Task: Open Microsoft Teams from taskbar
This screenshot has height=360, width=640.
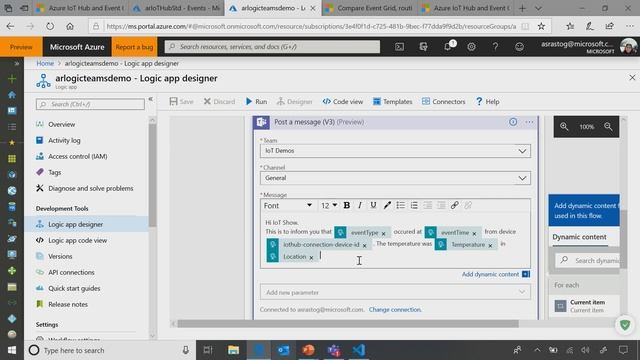Action: coord(334,350)
